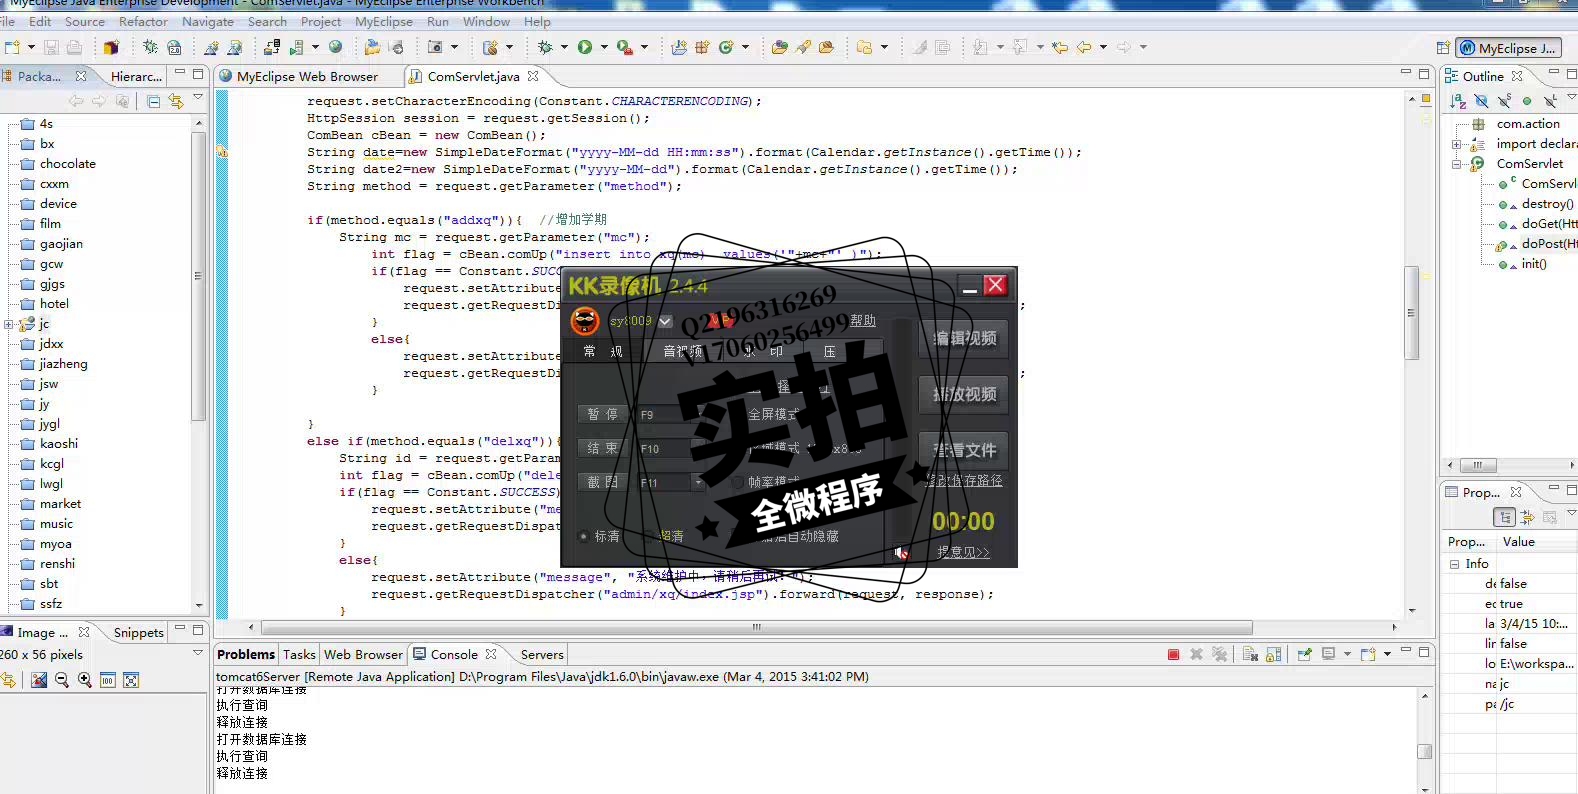Screen dimensions: 1578x794
Task: Expand the jc project in Package Explorer
Action: pyautogui.click(x=8, y=324)
